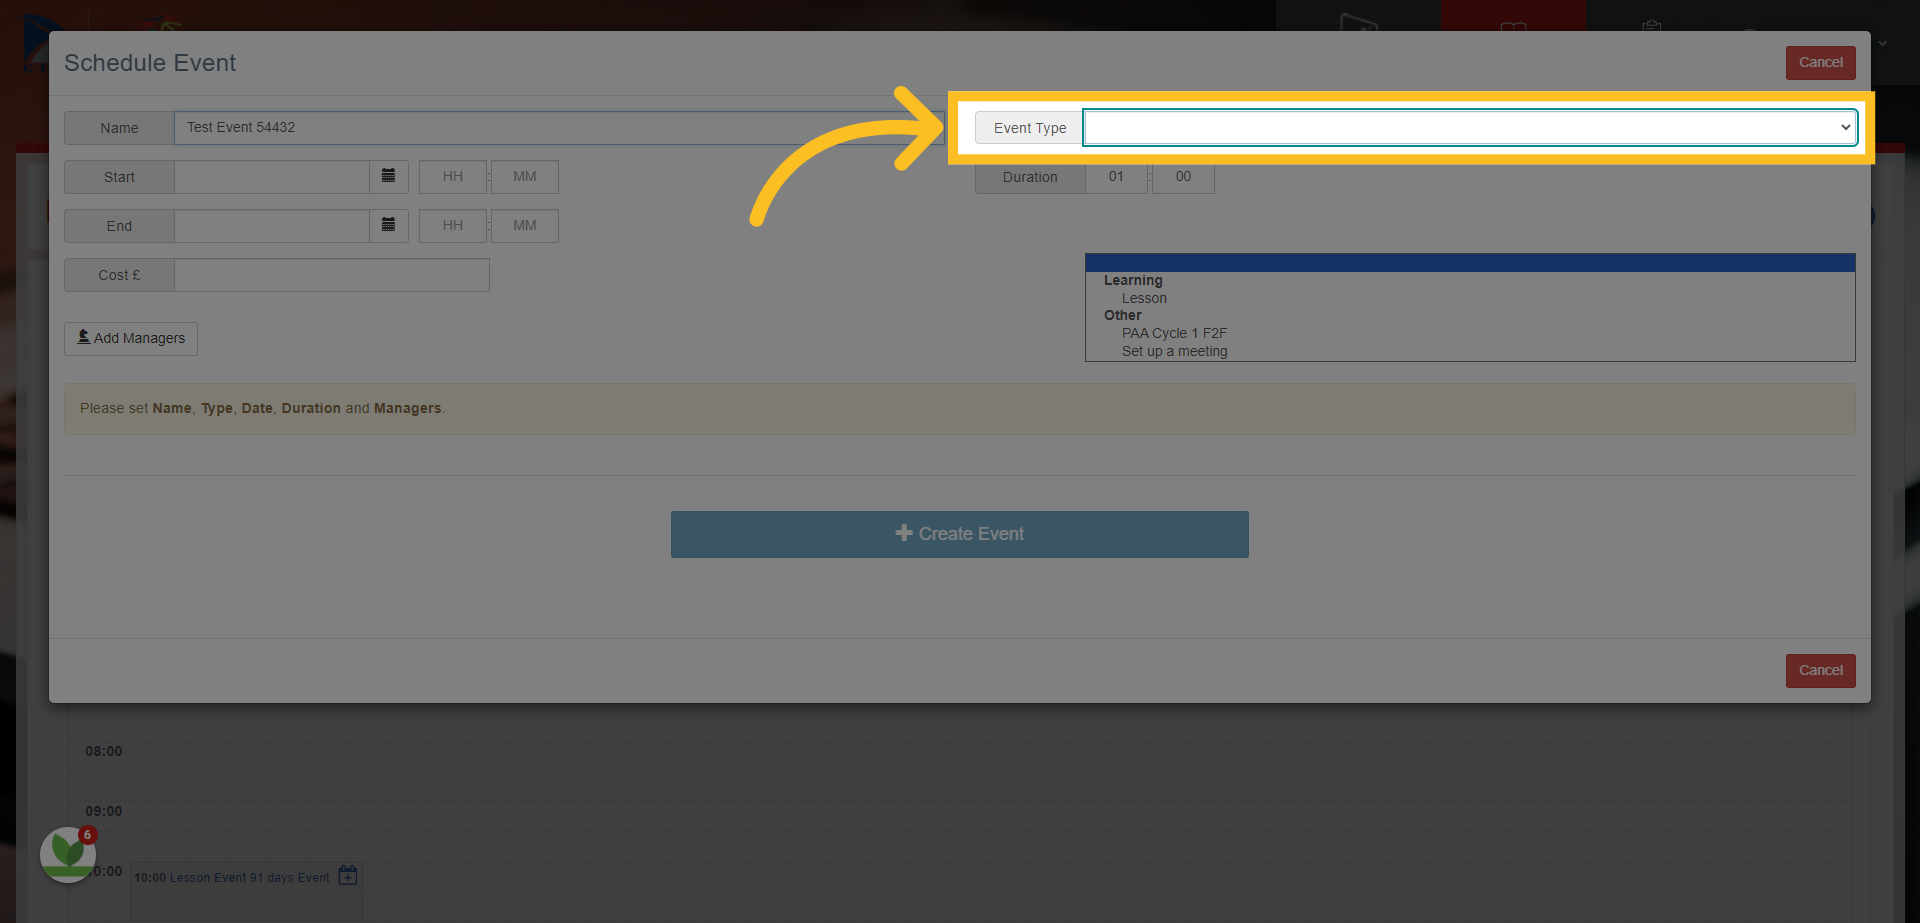Click the bottom Cancel button
1920x923 pixels.
point(1820,670)
